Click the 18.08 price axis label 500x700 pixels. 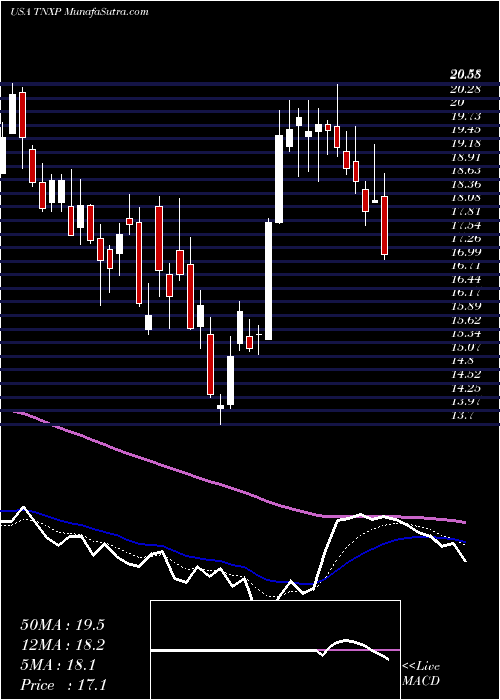pos(466,198)
